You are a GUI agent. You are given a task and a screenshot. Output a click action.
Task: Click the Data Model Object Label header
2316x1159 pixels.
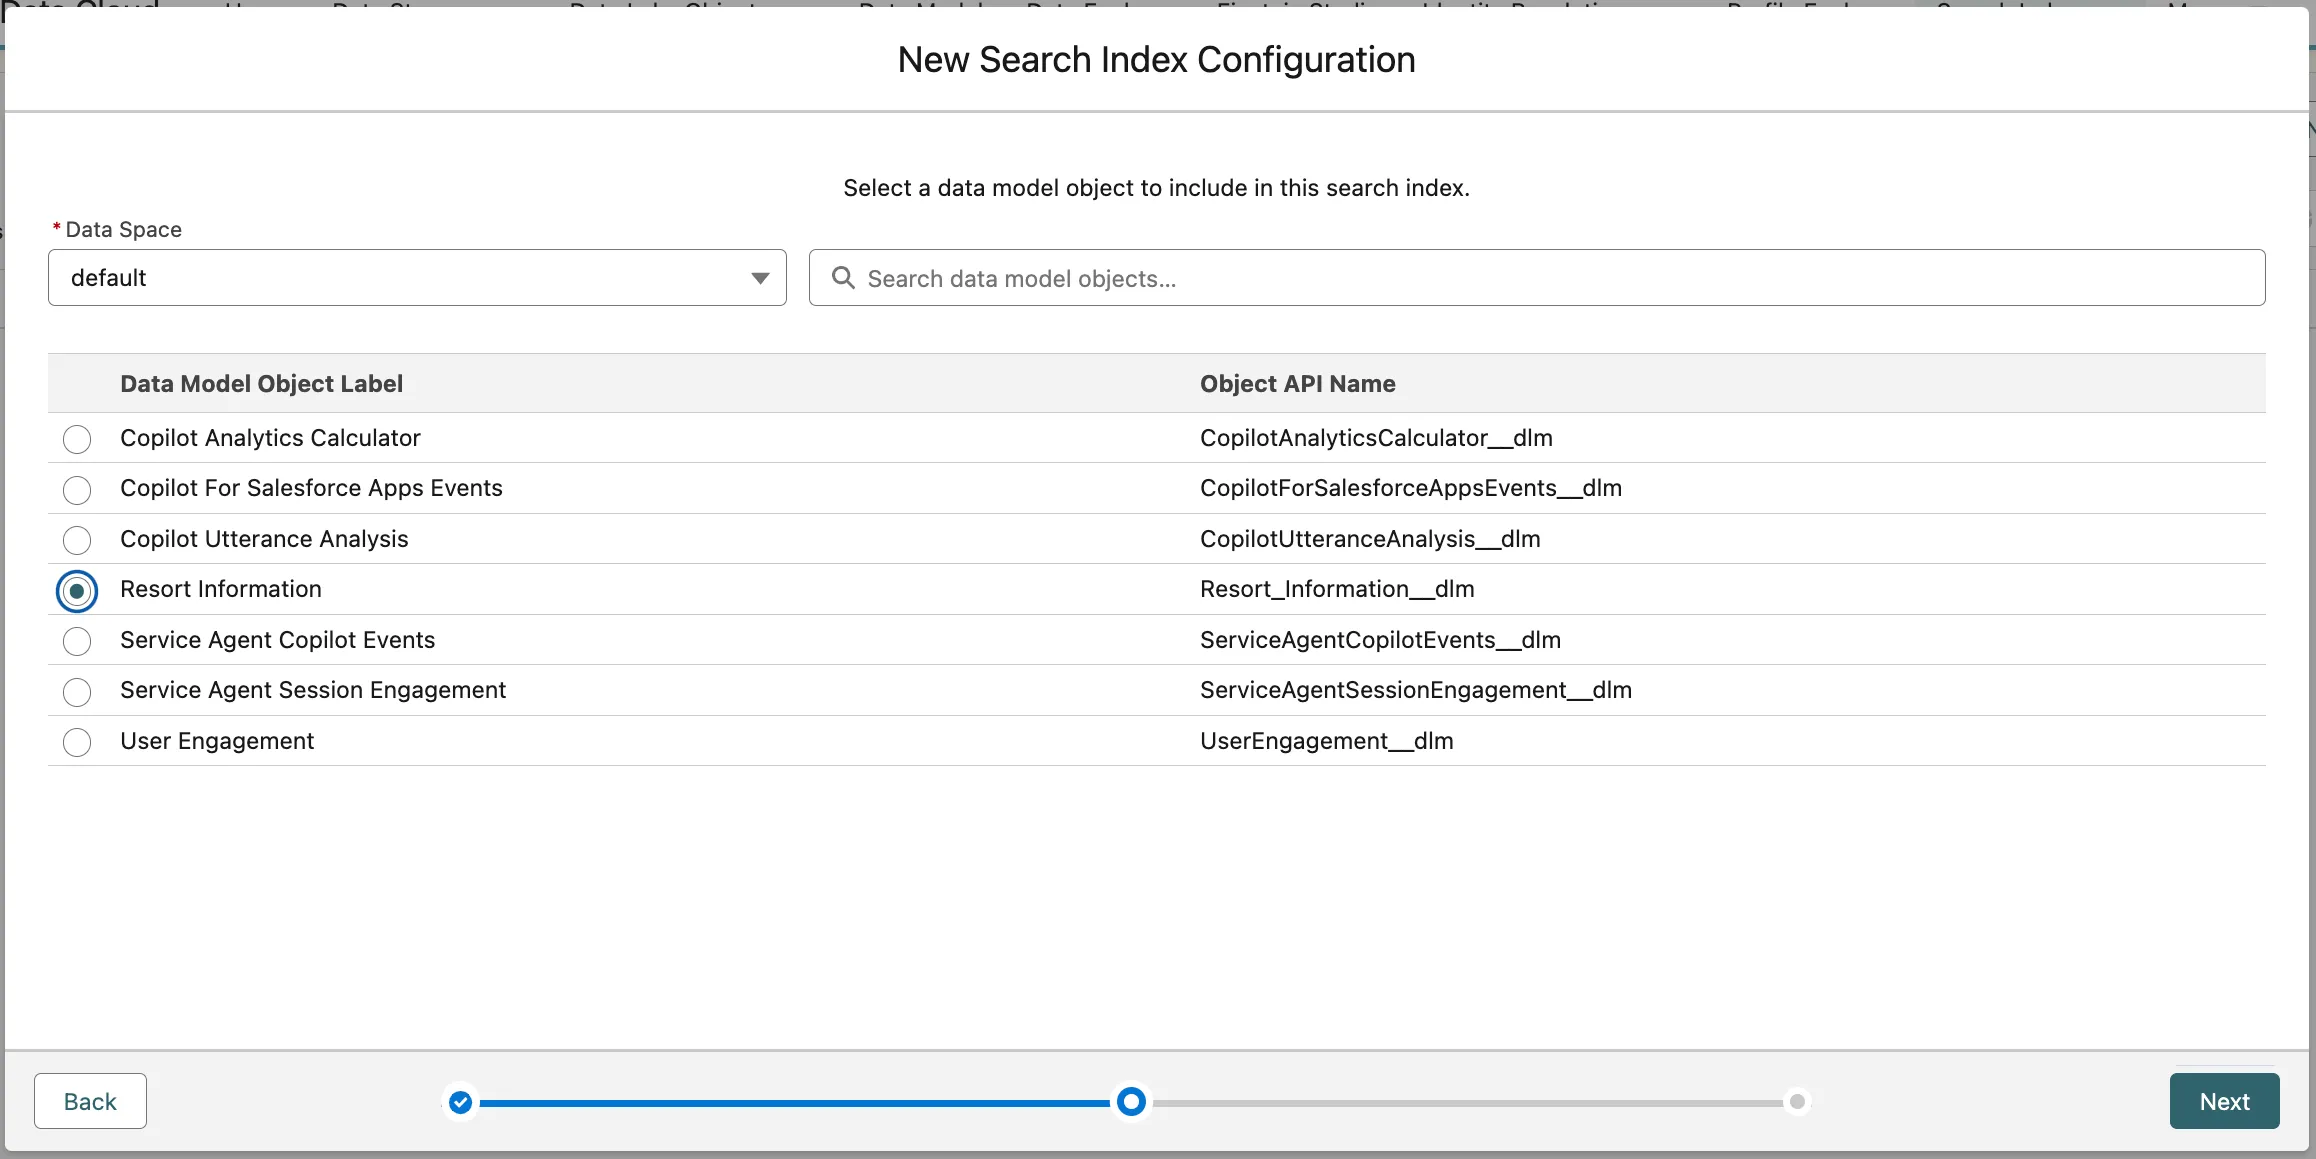coord(261,384)
